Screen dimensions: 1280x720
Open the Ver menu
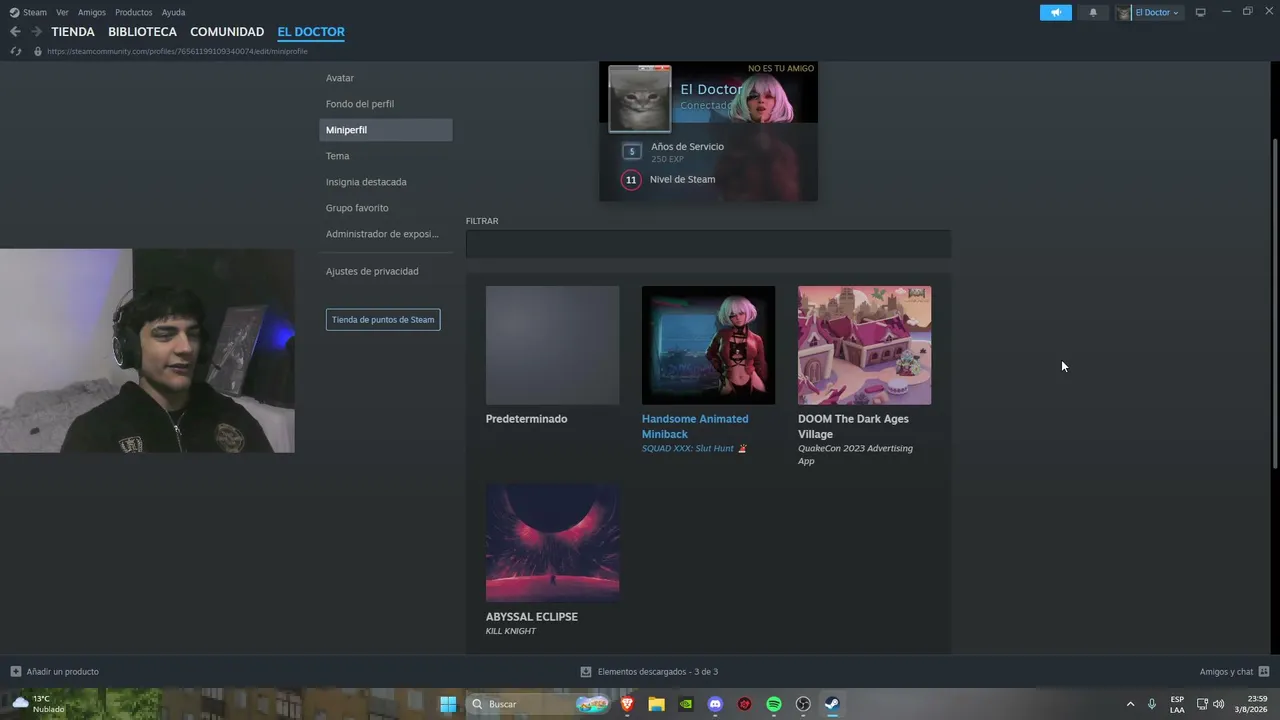(x=62, y=12)
